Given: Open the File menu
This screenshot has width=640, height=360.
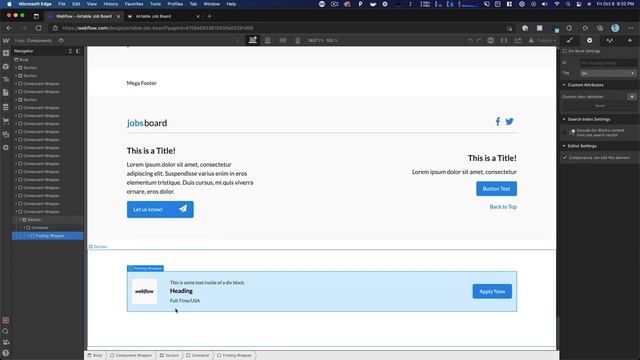Looking at the screenshot, I should coord(62,4).
